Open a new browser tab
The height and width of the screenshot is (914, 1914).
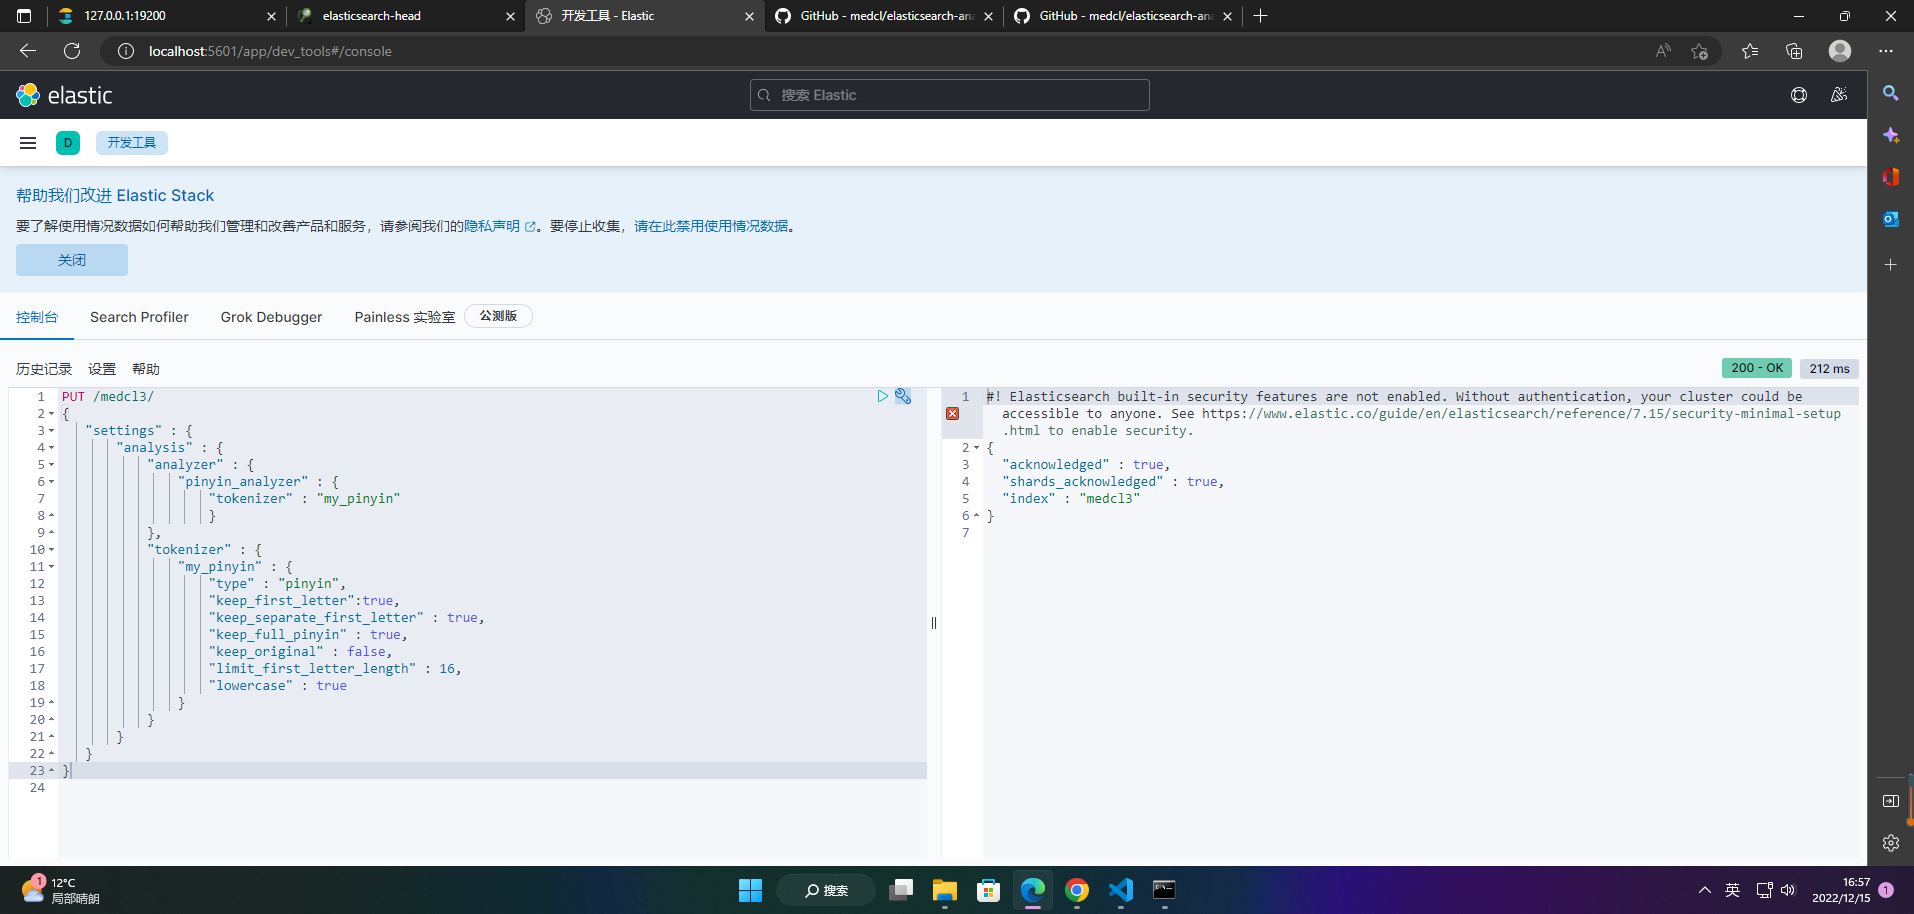point(1260,16)
